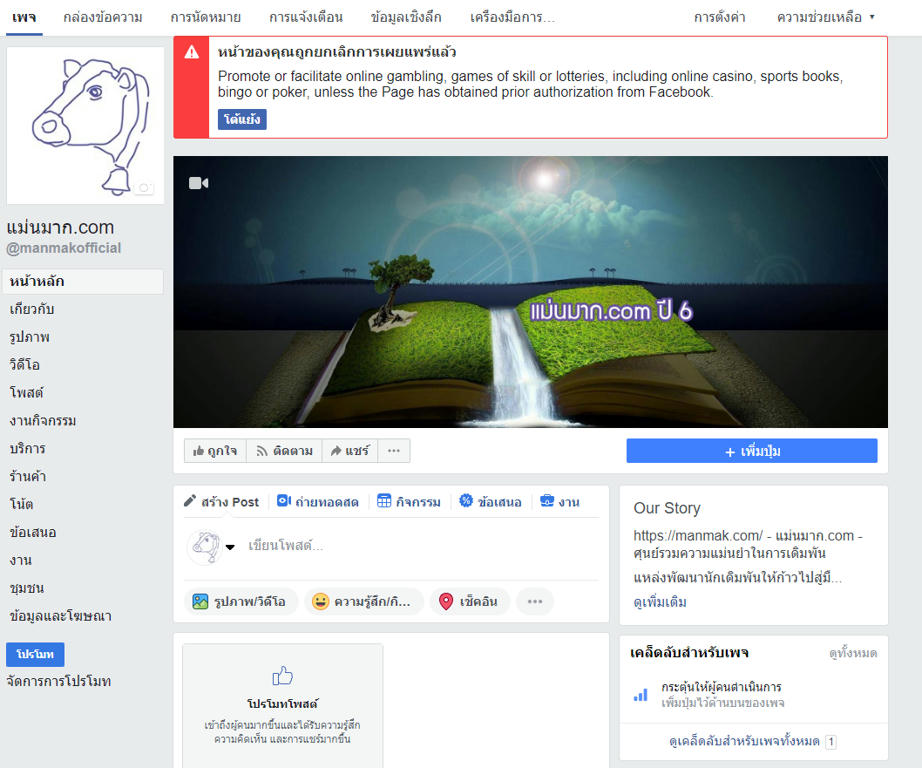Click the video camera icon on cover
922x768 pixels.
click(199, 183)
